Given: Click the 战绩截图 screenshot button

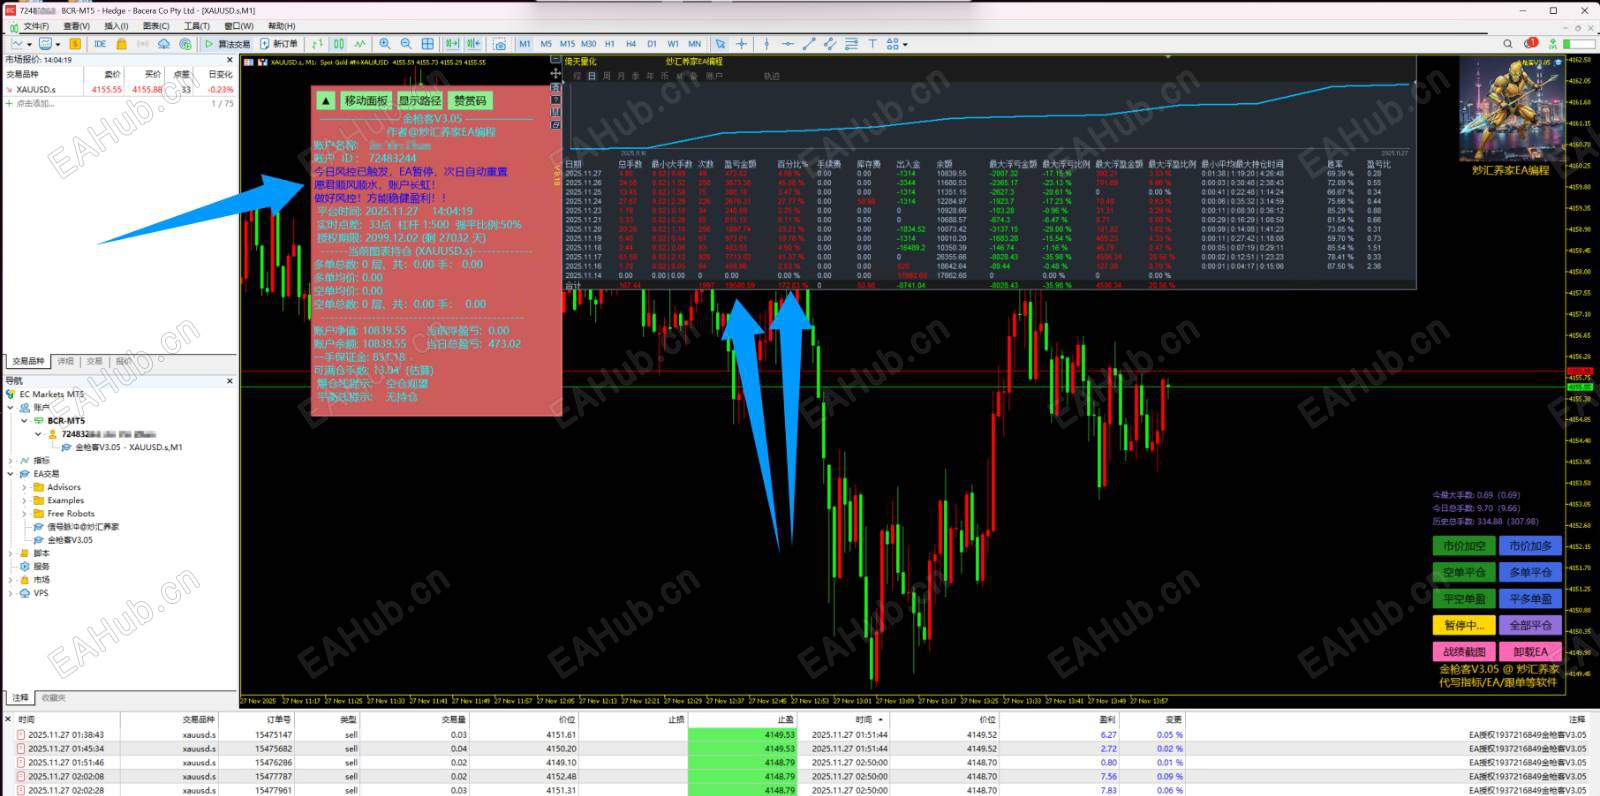Looking at the screenshot, I should pos(1464,651).
